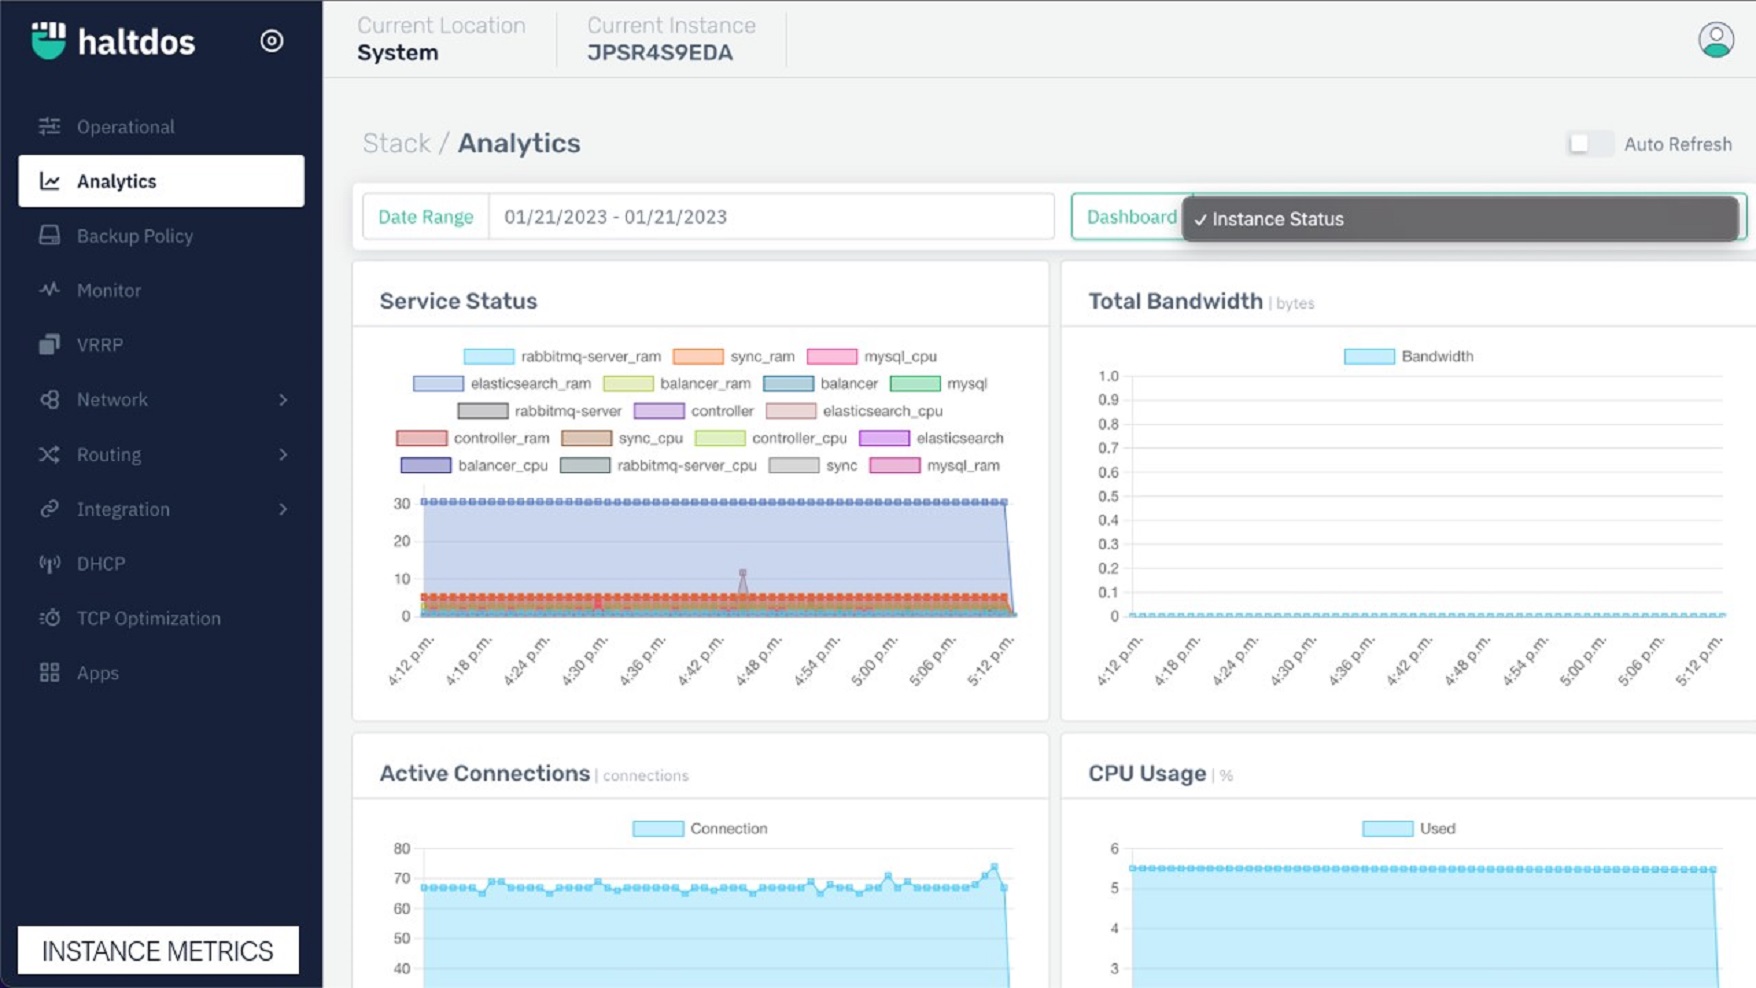The width and height of the screenshot is (1756, 988).
Task: Click the Stack breadcrumb link
Action: pyautogui.click(x=396, y=143)
